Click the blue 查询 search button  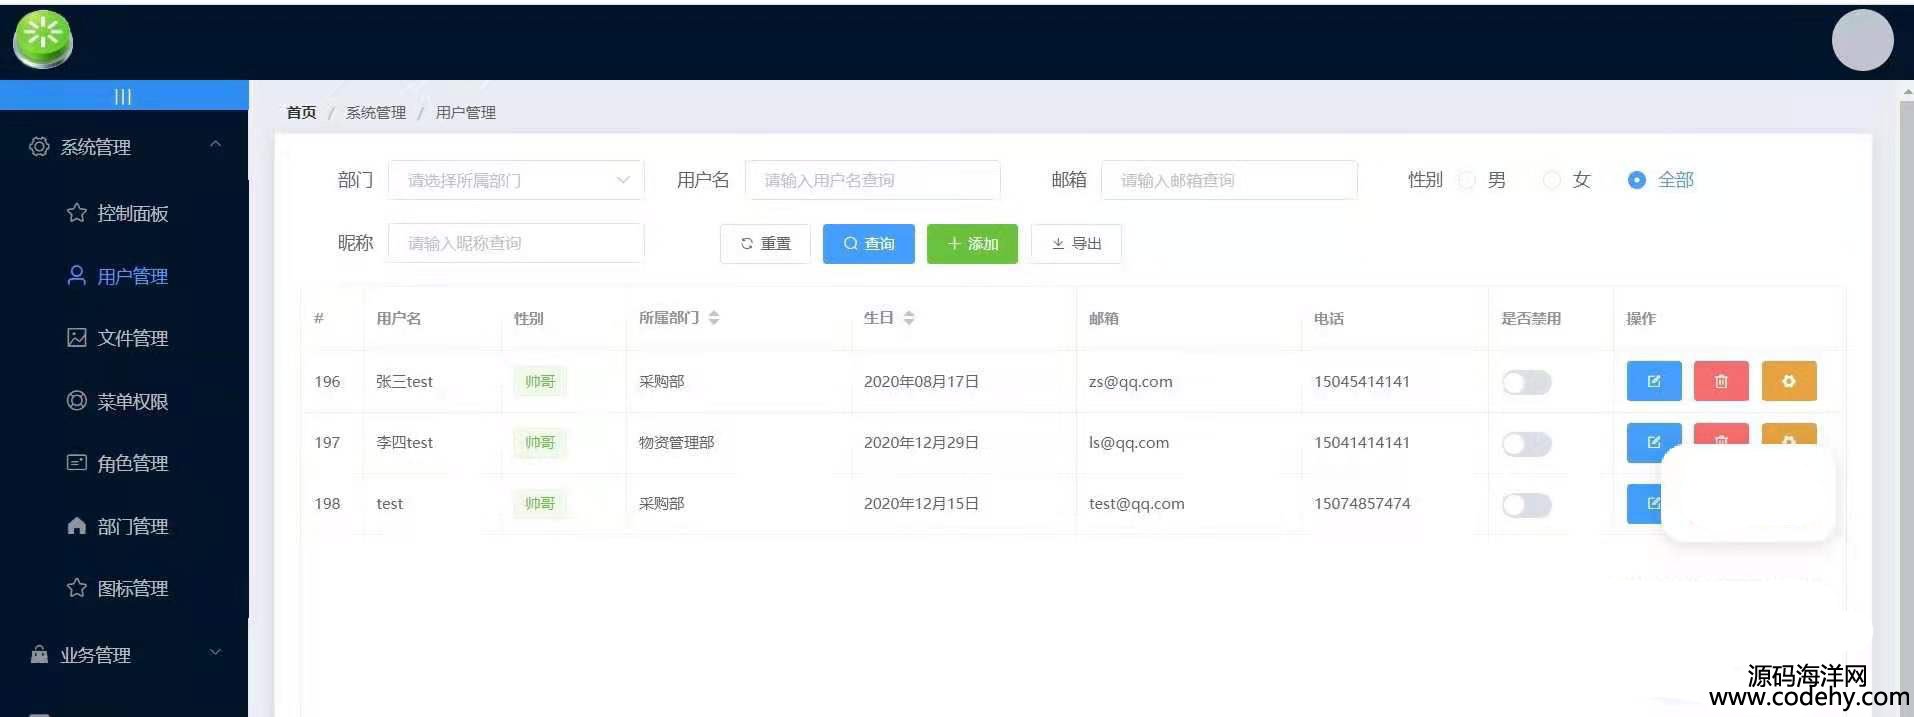[x=868, y=244]
